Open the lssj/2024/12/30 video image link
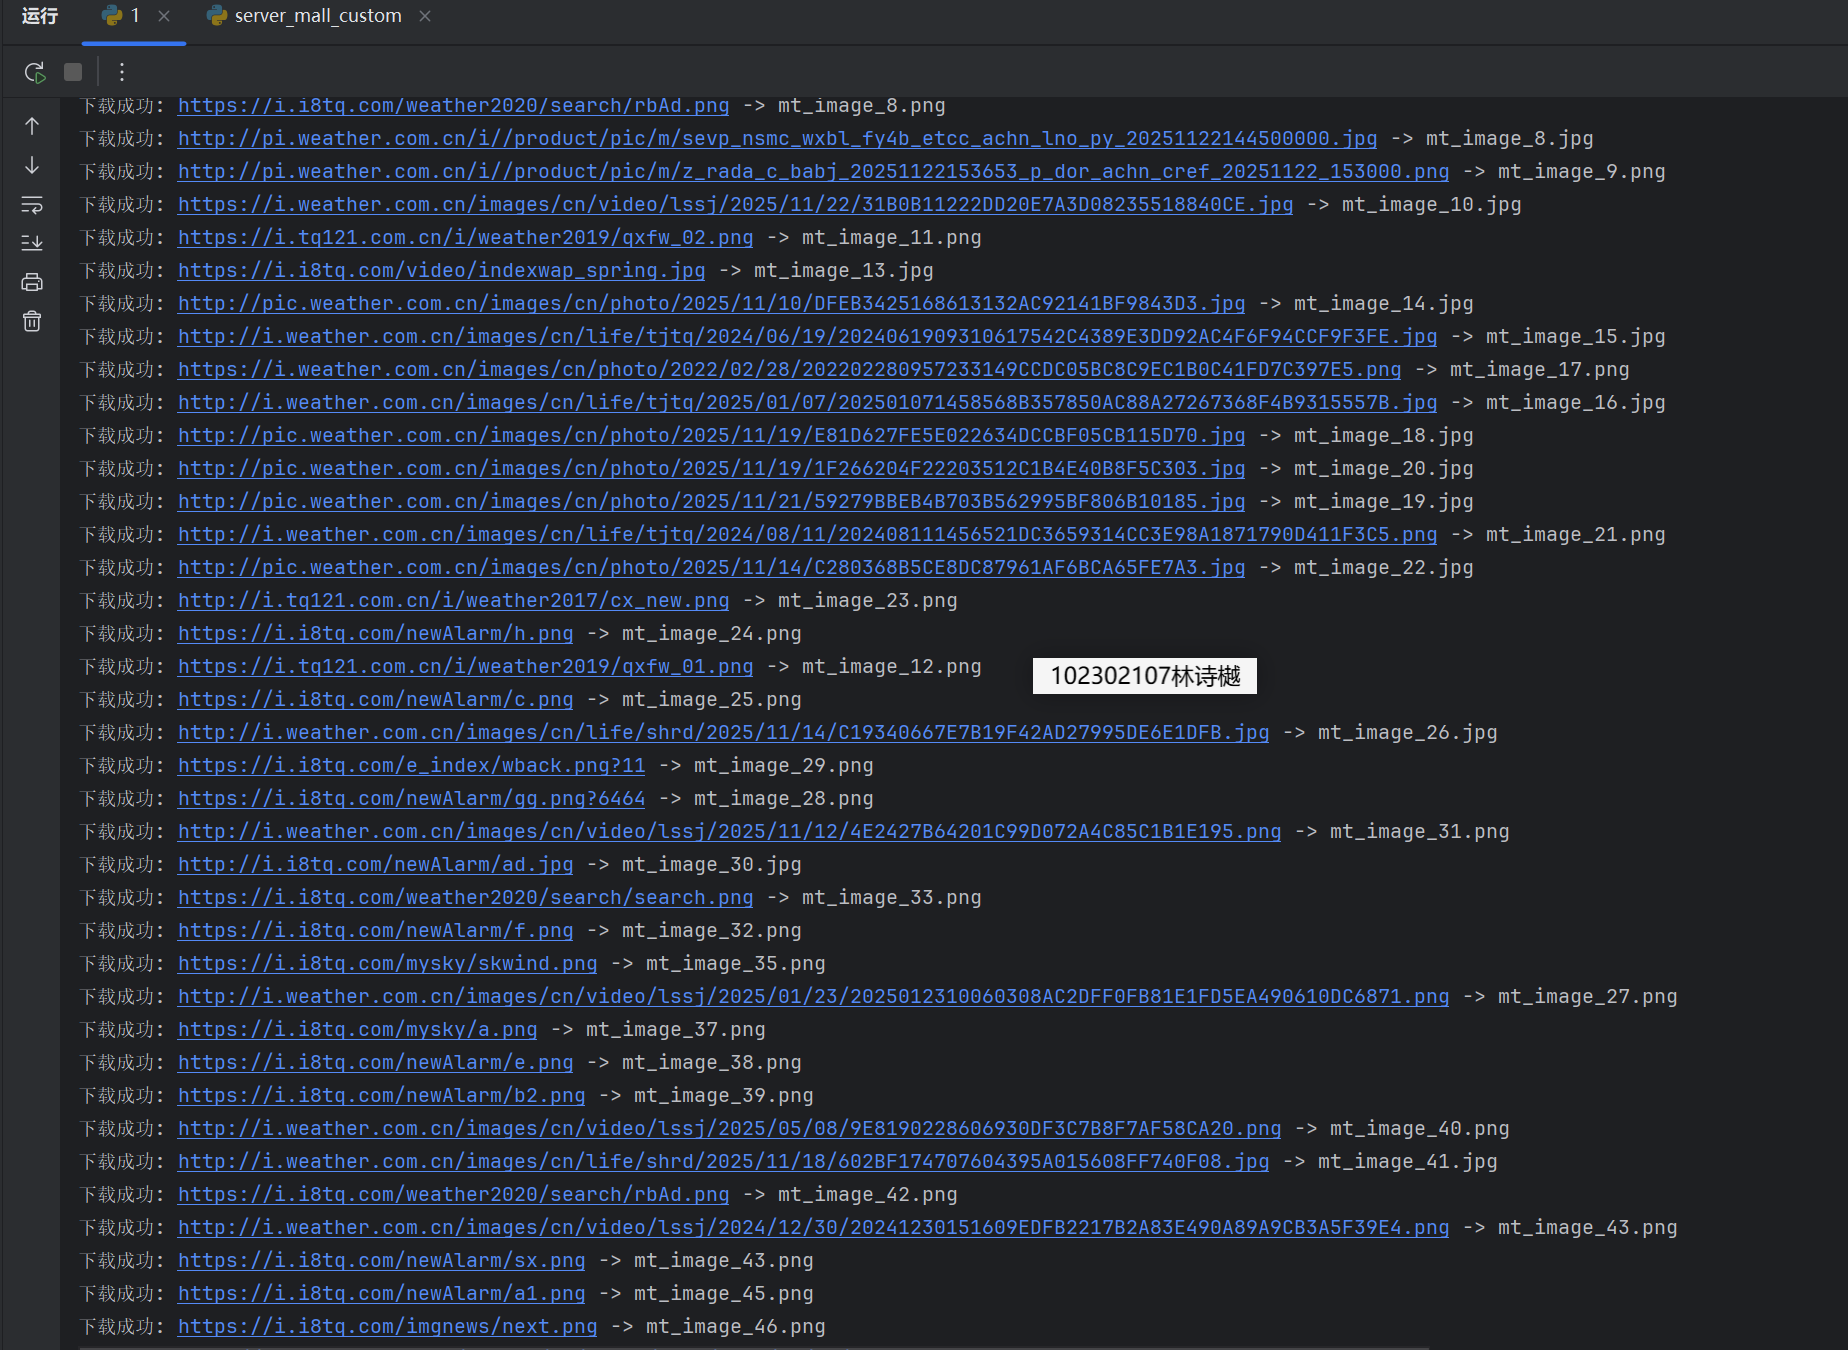Viewport: 1848px width, 1350px height. coord(813,1228)
